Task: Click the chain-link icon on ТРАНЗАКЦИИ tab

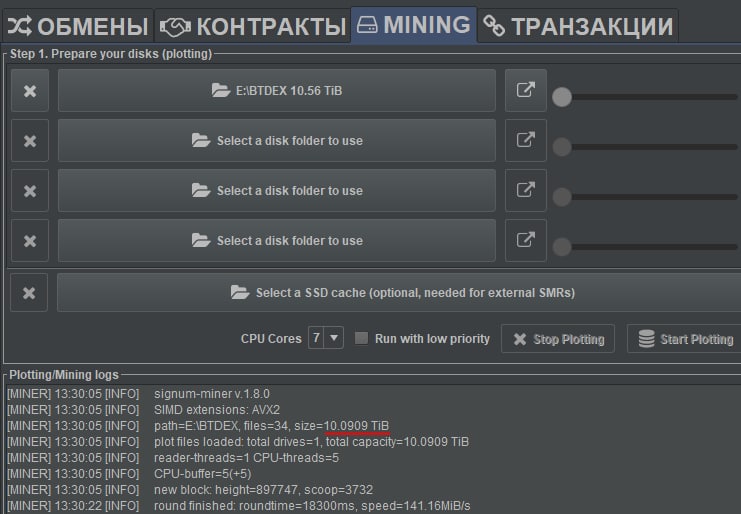Action: [494, 26]
